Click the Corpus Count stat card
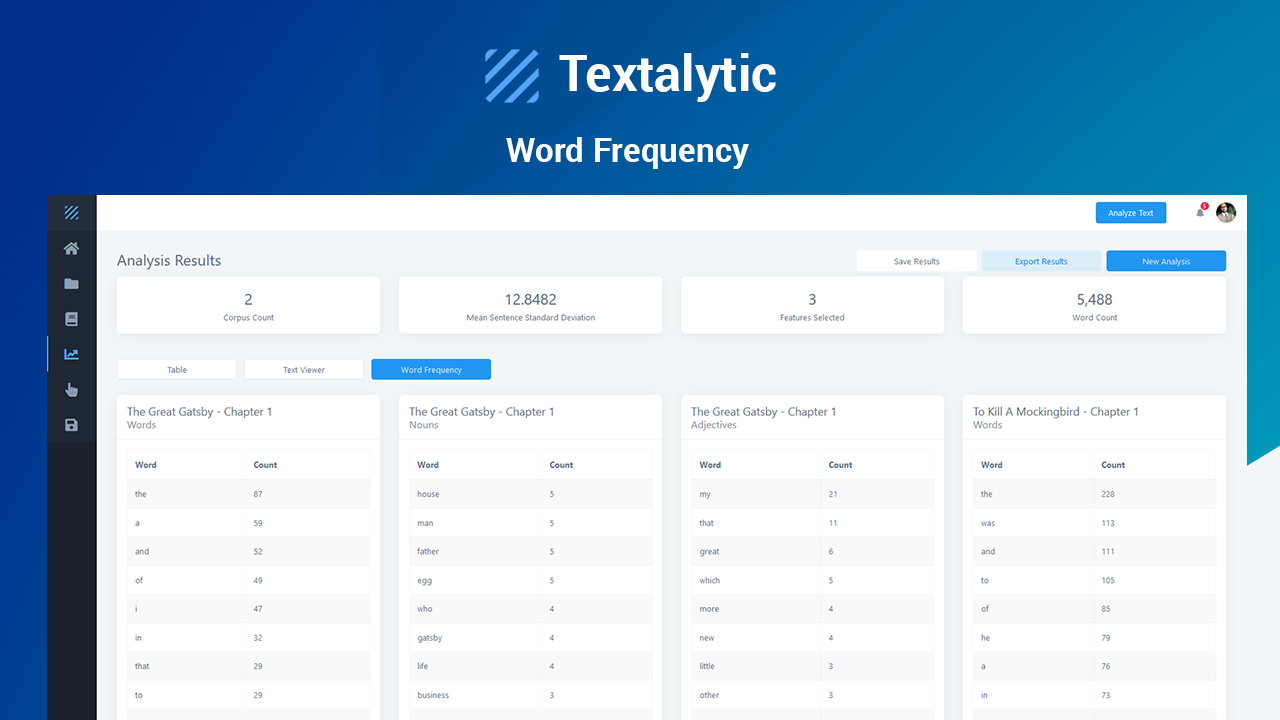Image resolution: width=1280 pixels, height=720 pixels. click(248, 304)
